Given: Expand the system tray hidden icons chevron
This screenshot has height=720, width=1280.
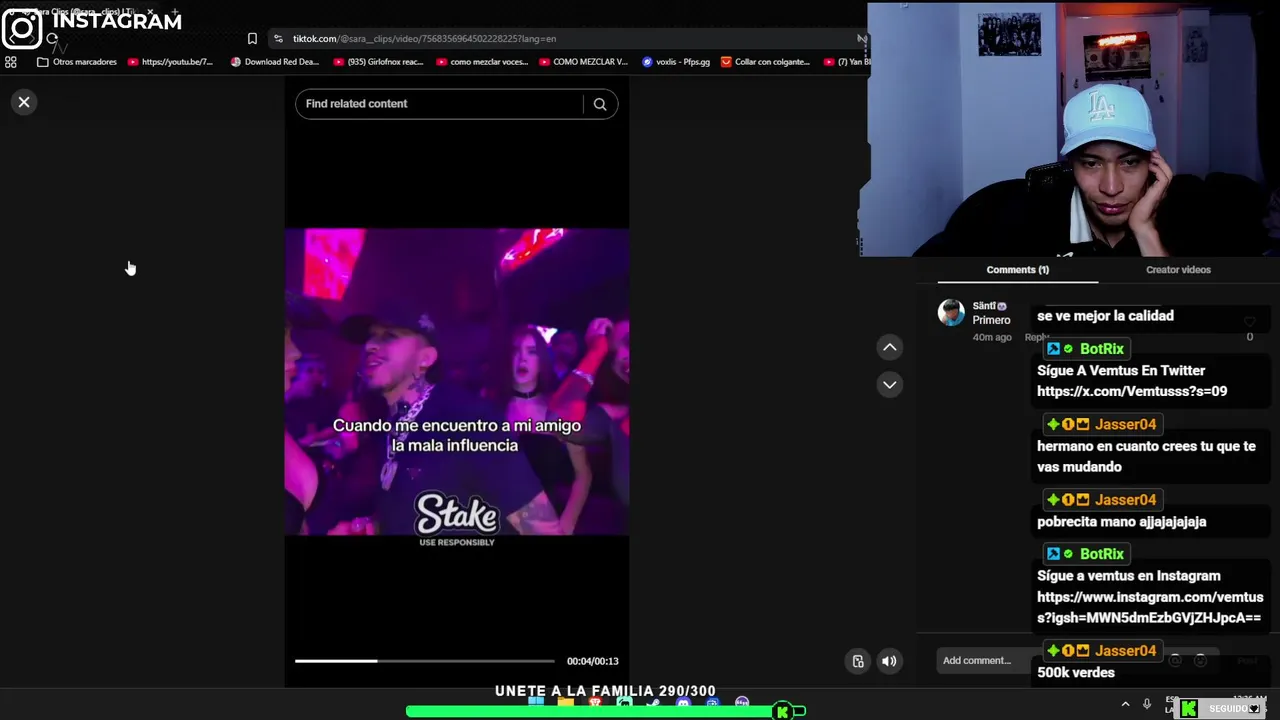Looking at the screenshot, I should tap(1125, 704).
